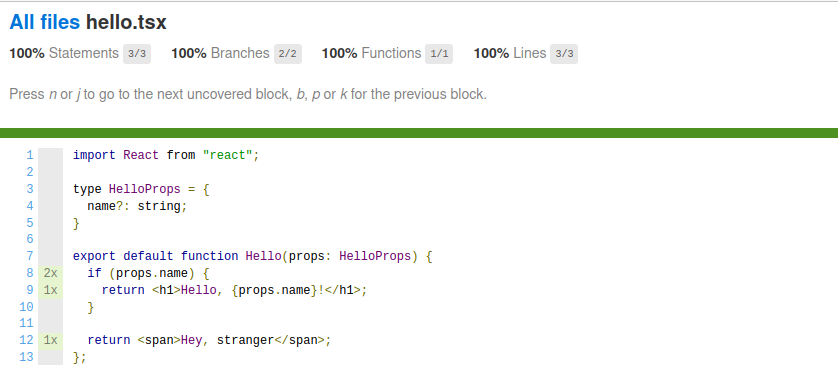Click the green coverage status bar
The image size is (838, 365).
click(x=419, y=133)
